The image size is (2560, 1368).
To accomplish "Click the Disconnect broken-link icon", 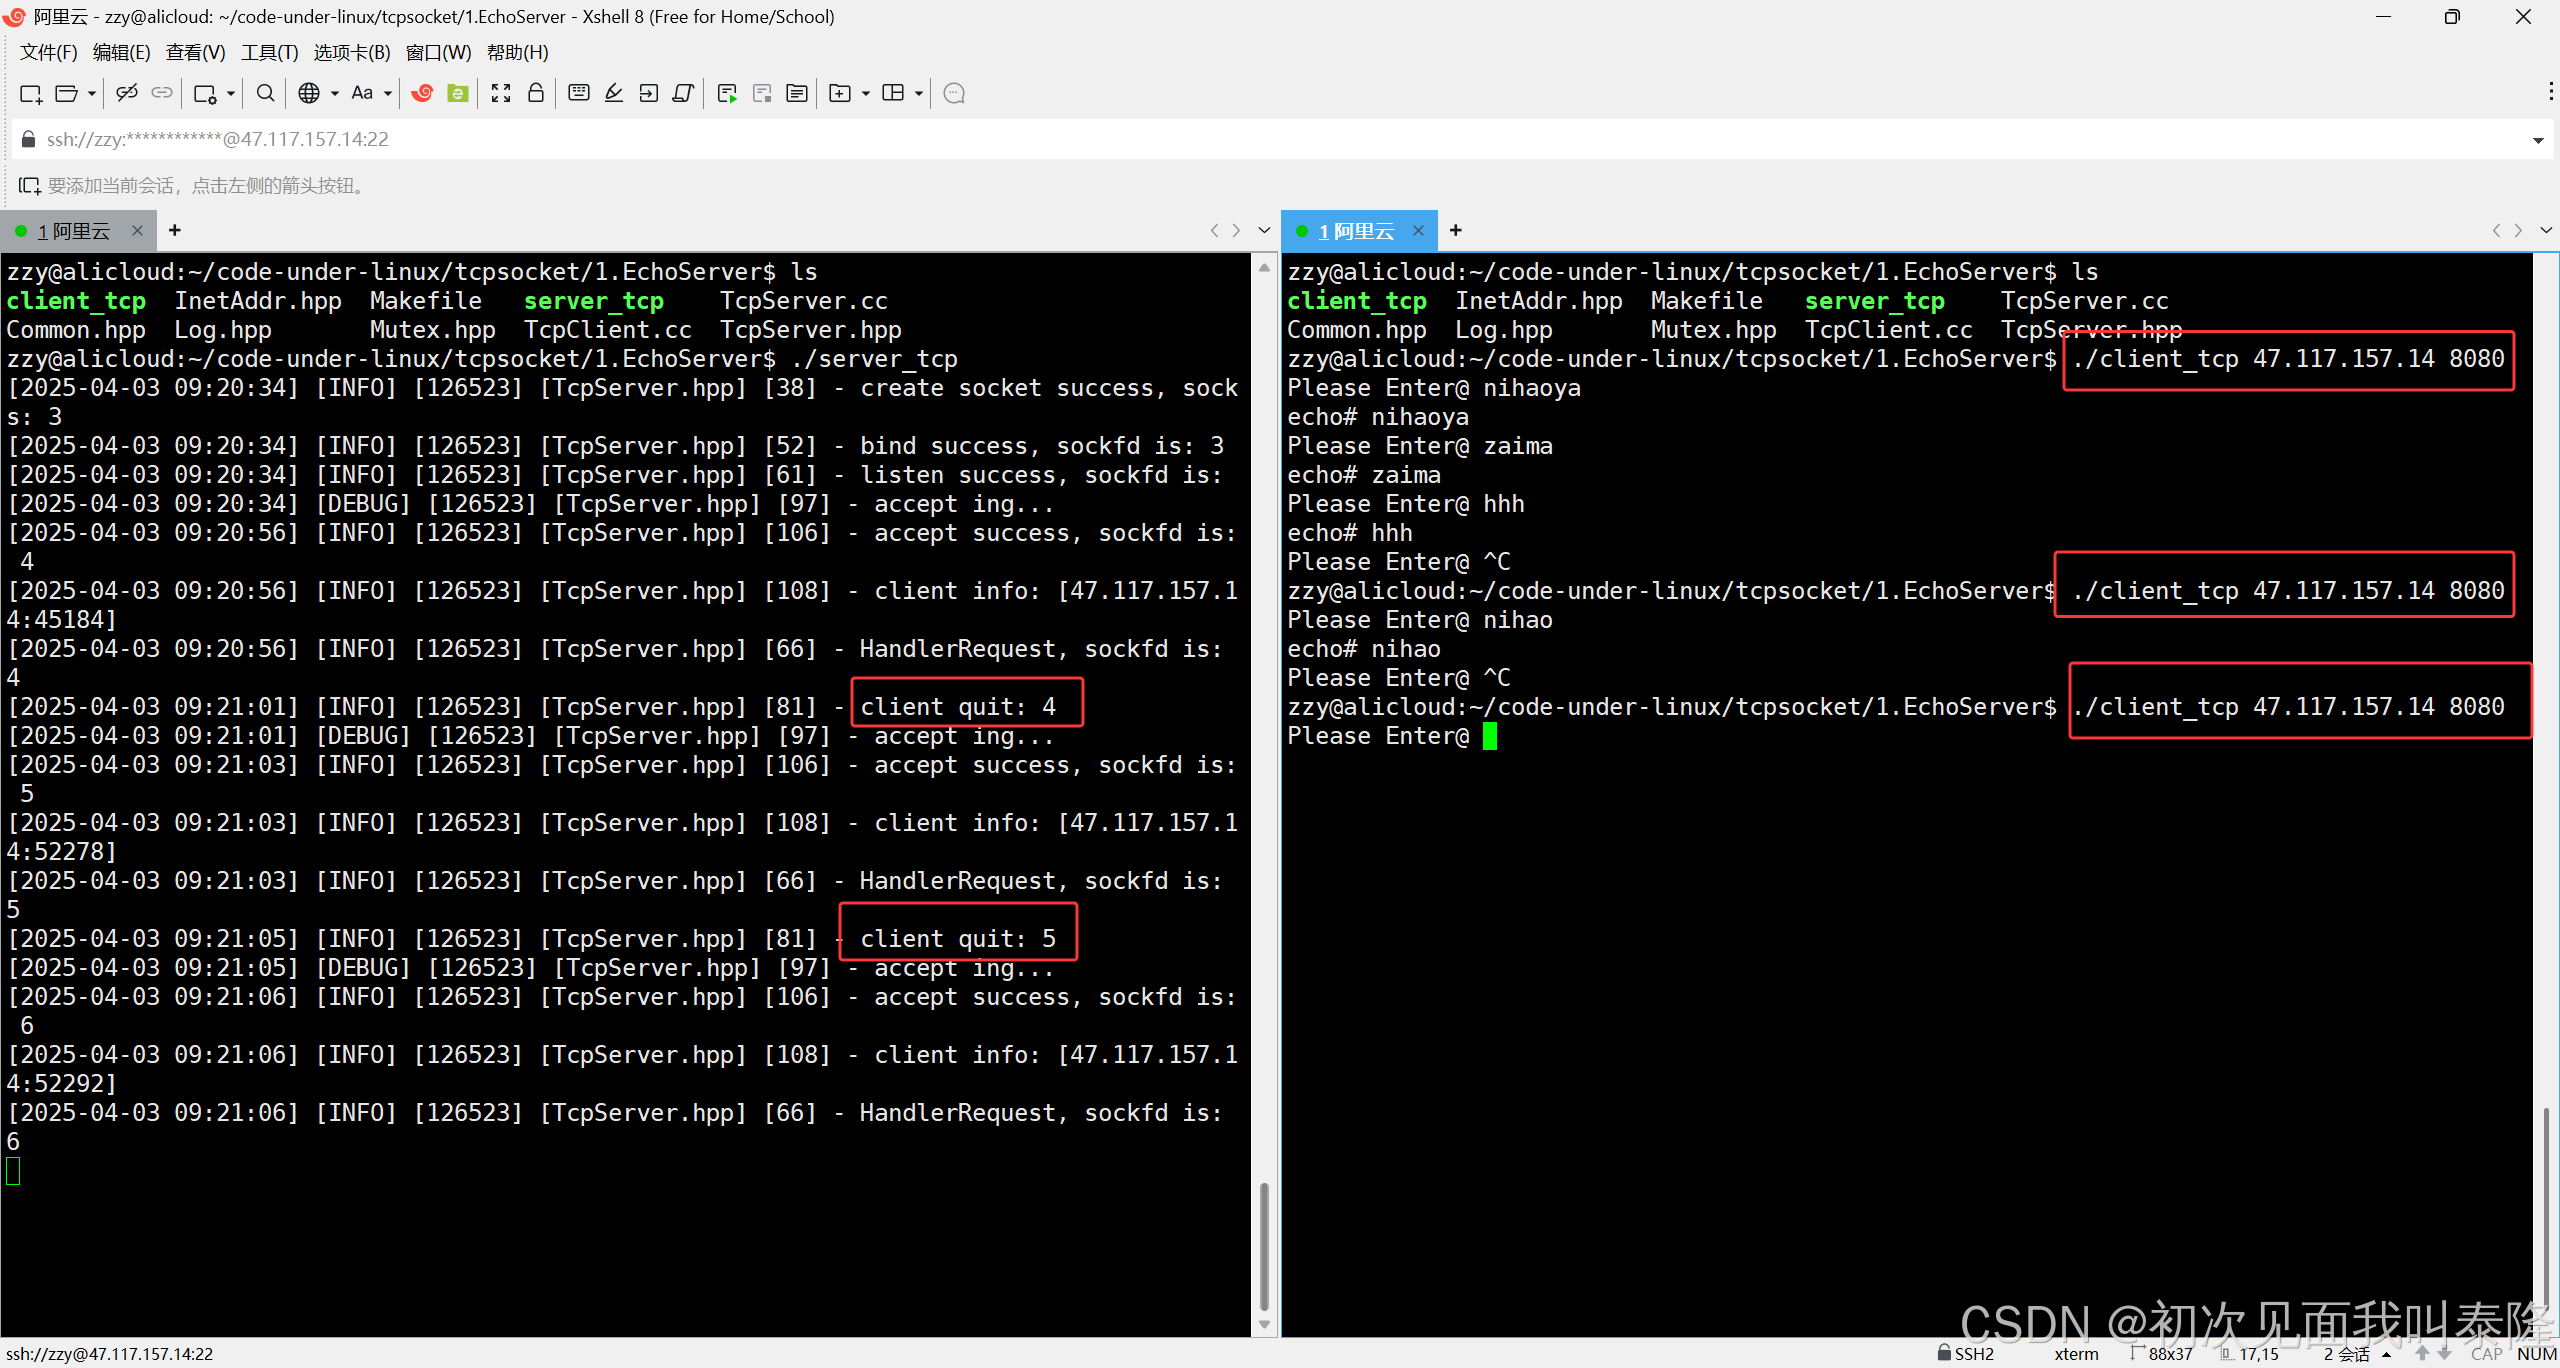I will 126,93.
